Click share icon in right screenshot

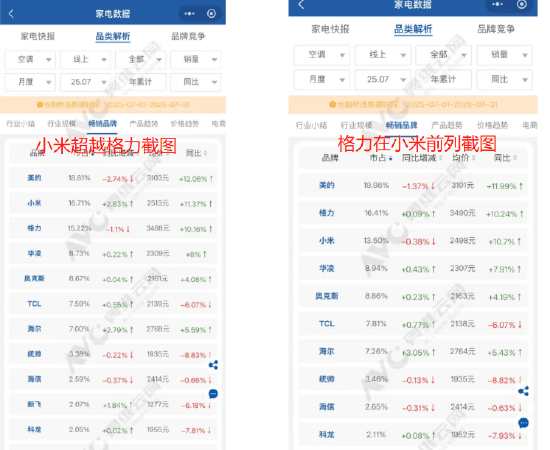pos(523,391)
